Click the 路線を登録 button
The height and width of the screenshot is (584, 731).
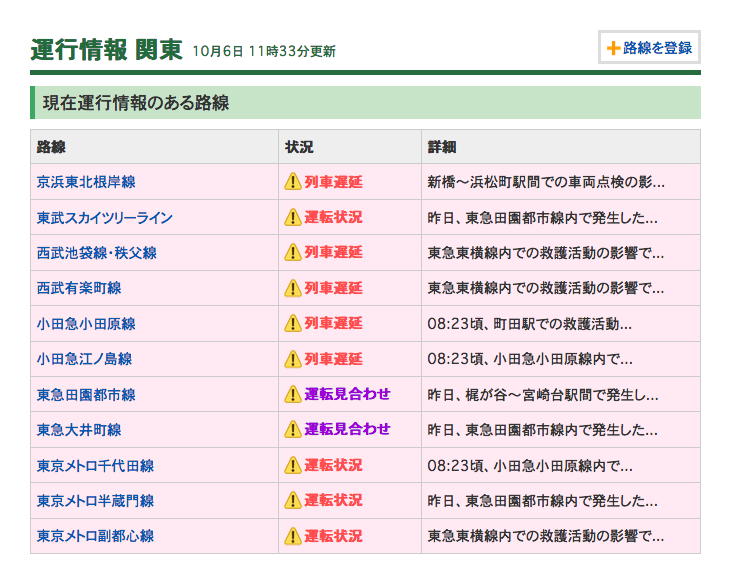(x=649, y=47)
